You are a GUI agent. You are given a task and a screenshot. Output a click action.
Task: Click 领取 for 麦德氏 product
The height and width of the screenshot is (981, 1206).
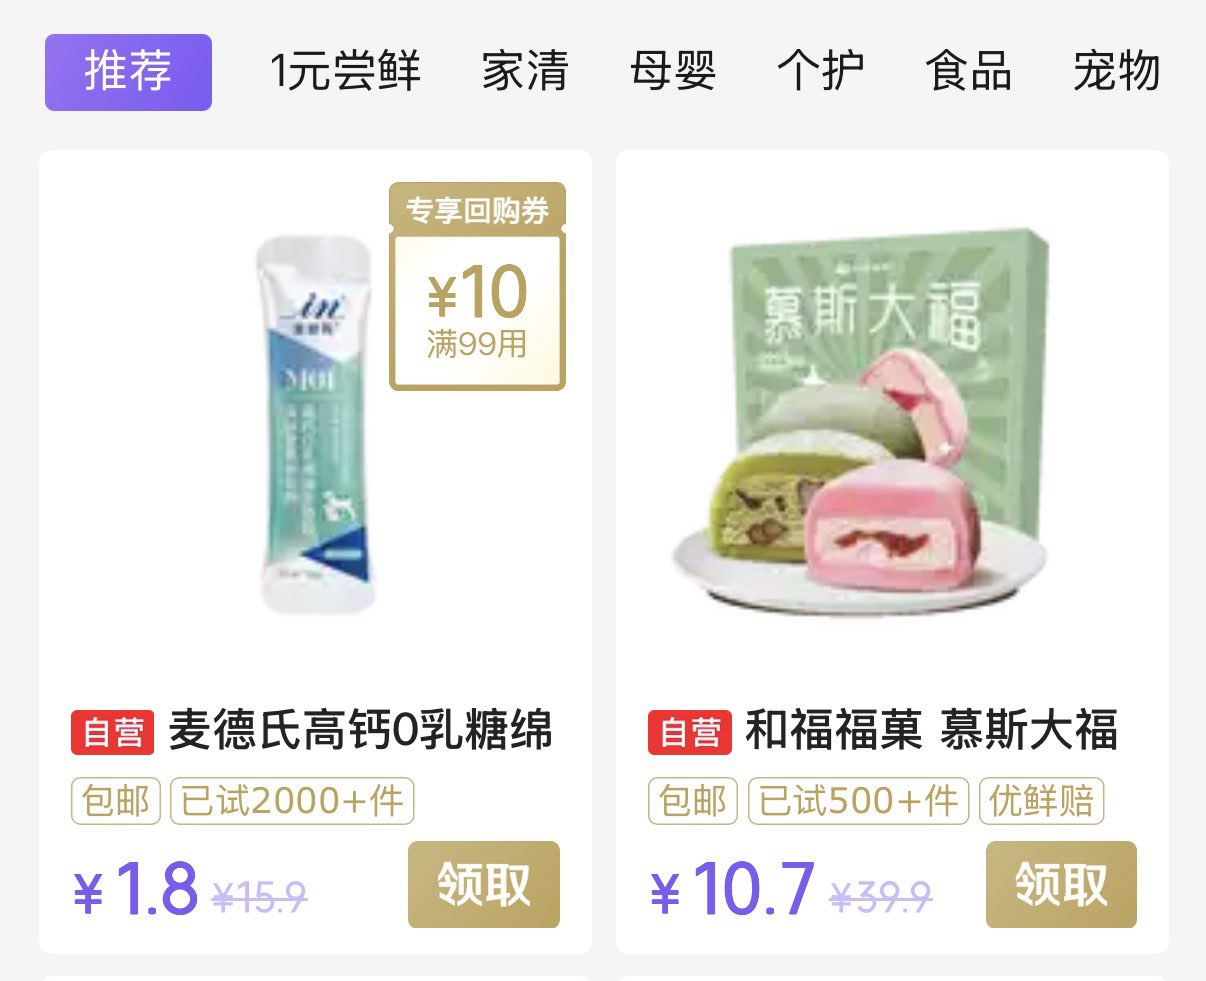pos(484,885)
